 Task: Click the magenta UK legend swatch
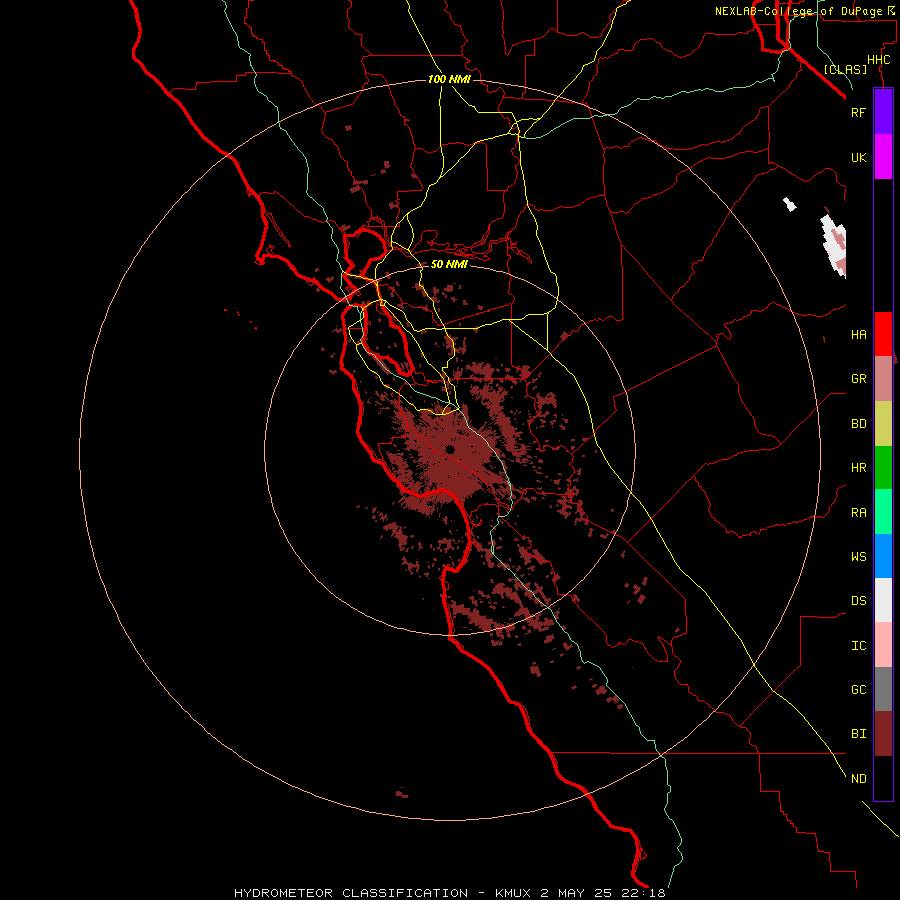point(883,157)
